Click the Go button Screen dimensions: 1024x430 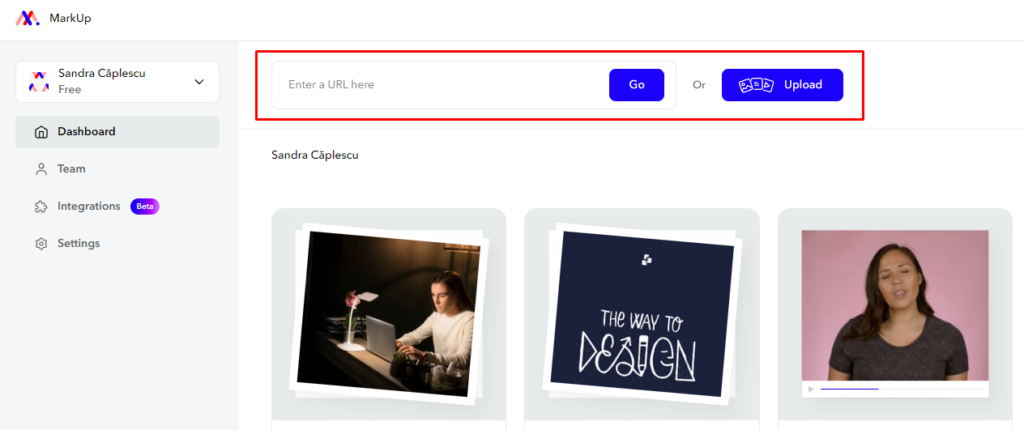637,85
